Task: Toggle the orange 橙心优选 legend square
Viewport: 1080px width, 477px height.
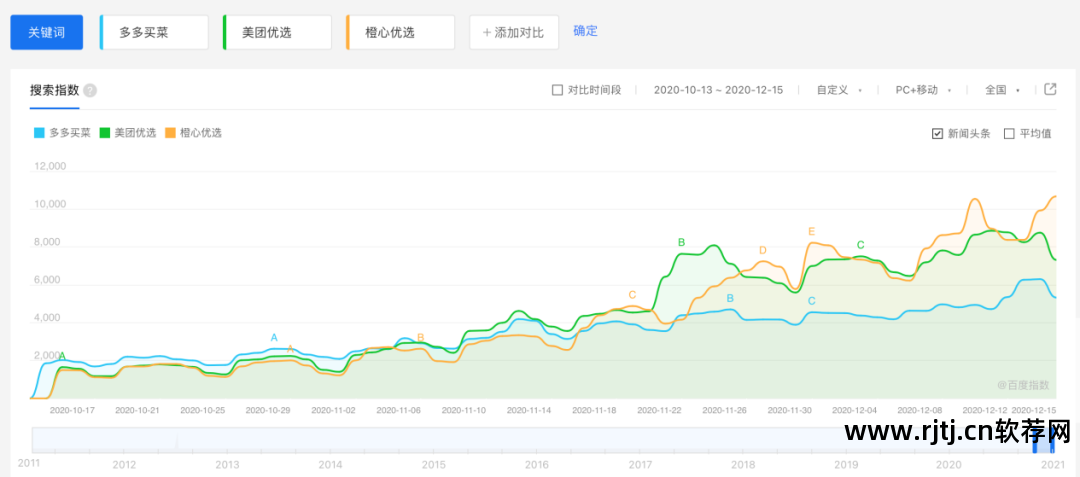Action: pos(170,133)
